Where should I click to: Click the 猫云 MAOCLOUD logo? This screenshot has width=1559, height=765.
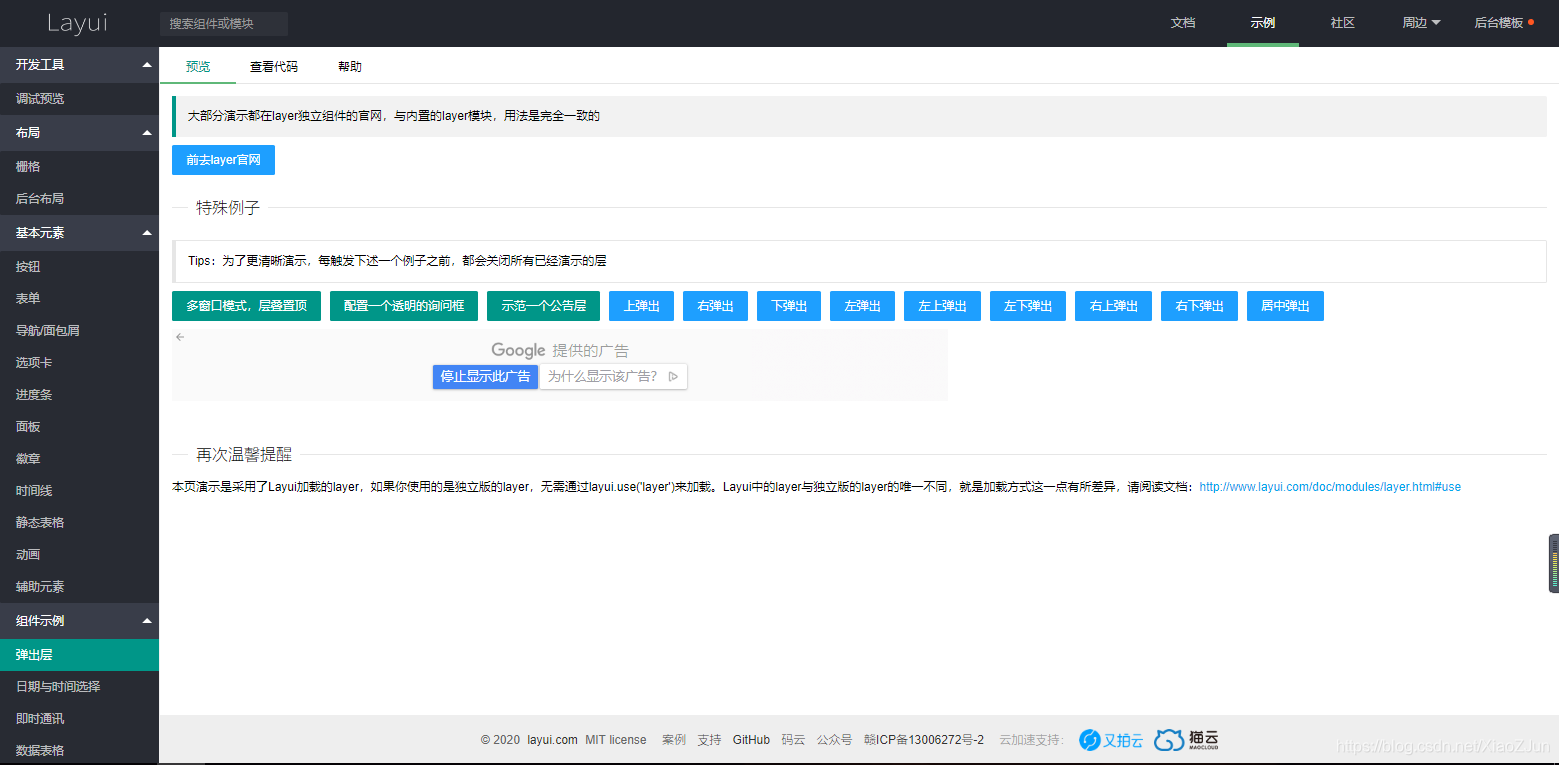pos(1187,740)
